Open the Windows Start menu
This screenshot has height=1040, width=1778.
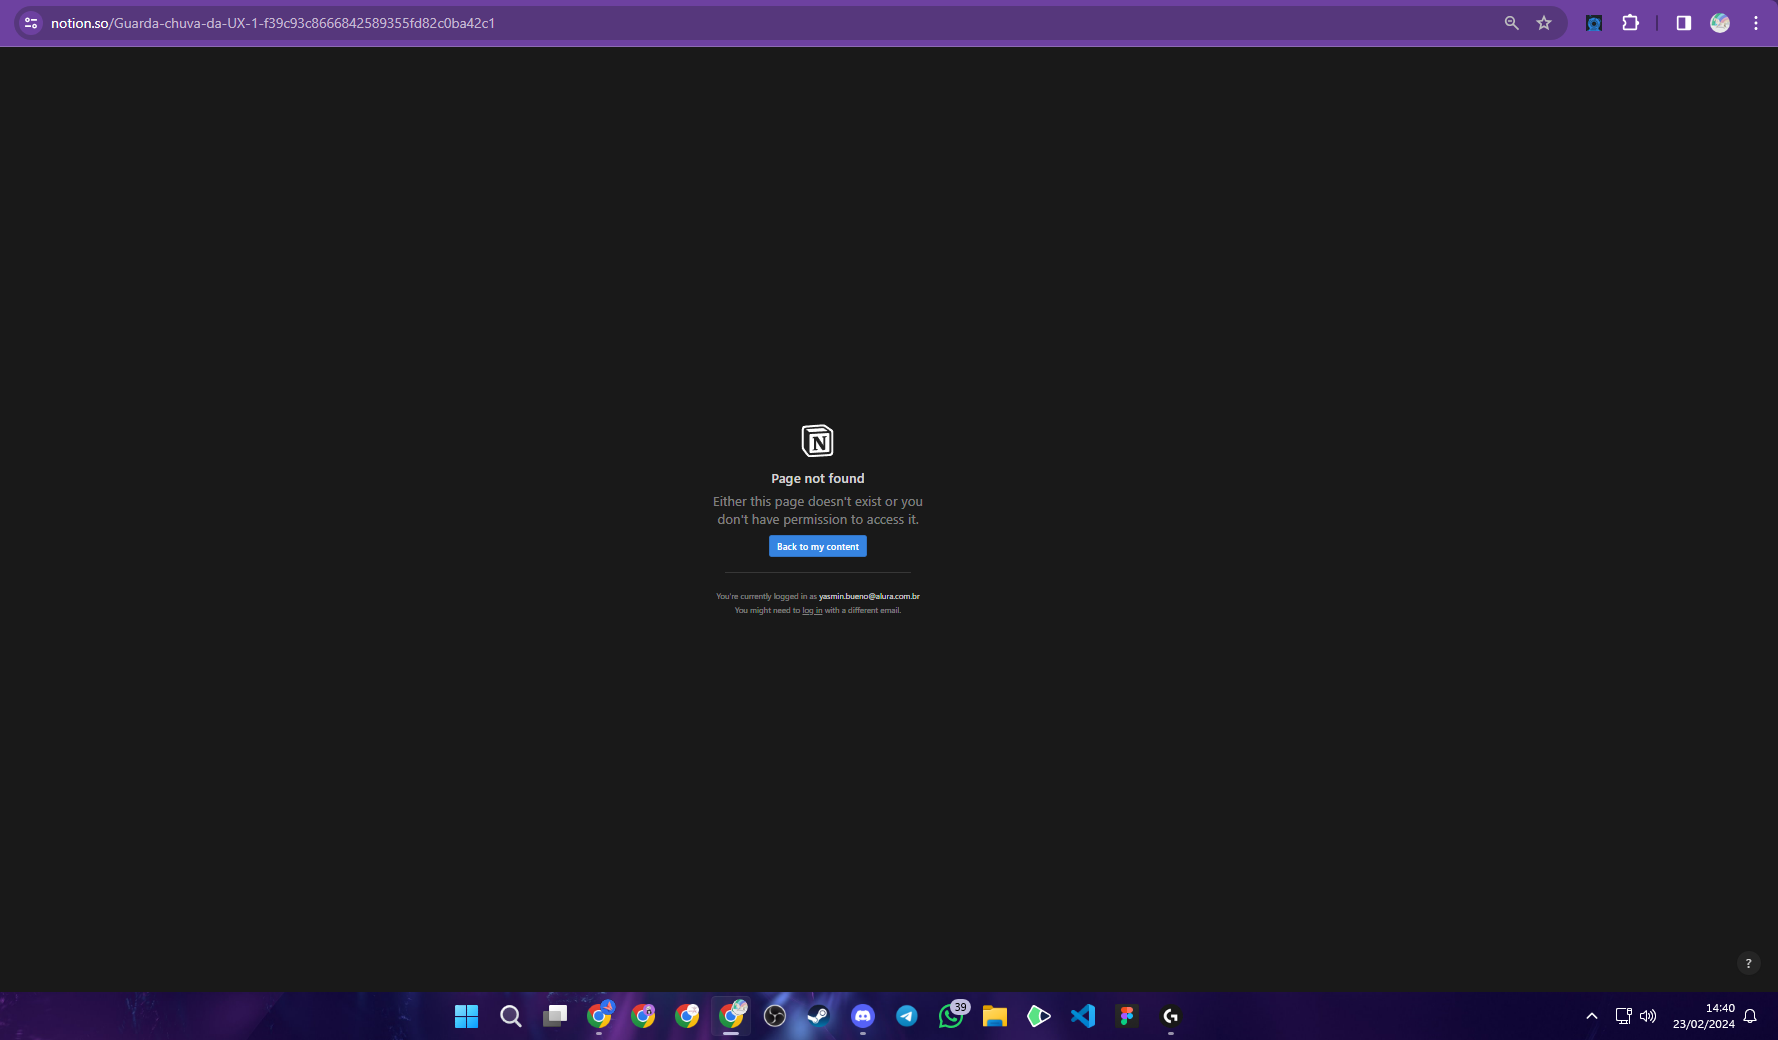[x=466, y=1016]
